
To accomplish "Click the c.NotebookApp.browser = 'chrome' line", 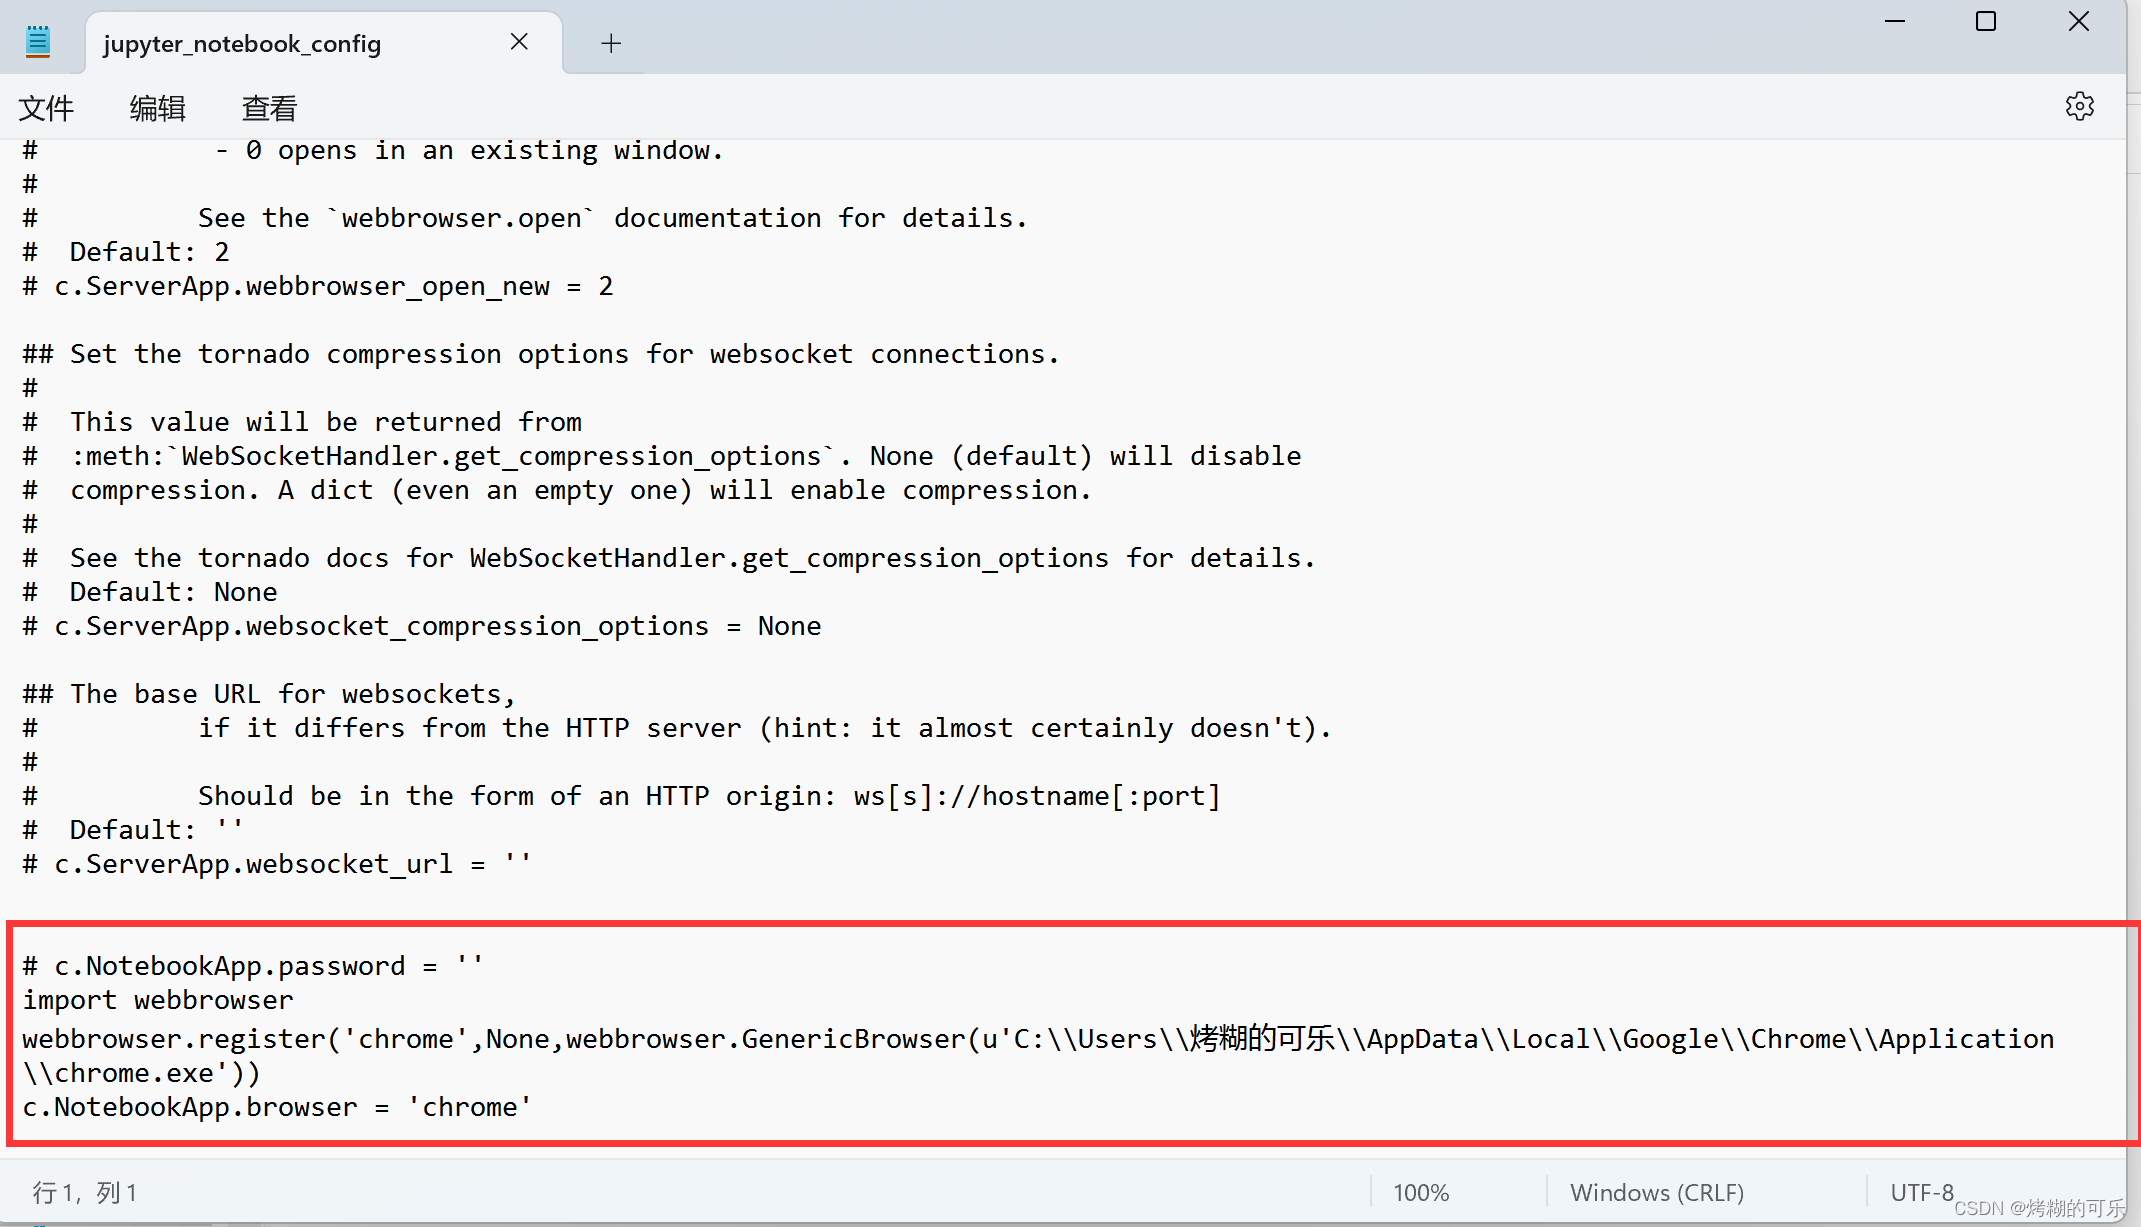I will 277,1107.
